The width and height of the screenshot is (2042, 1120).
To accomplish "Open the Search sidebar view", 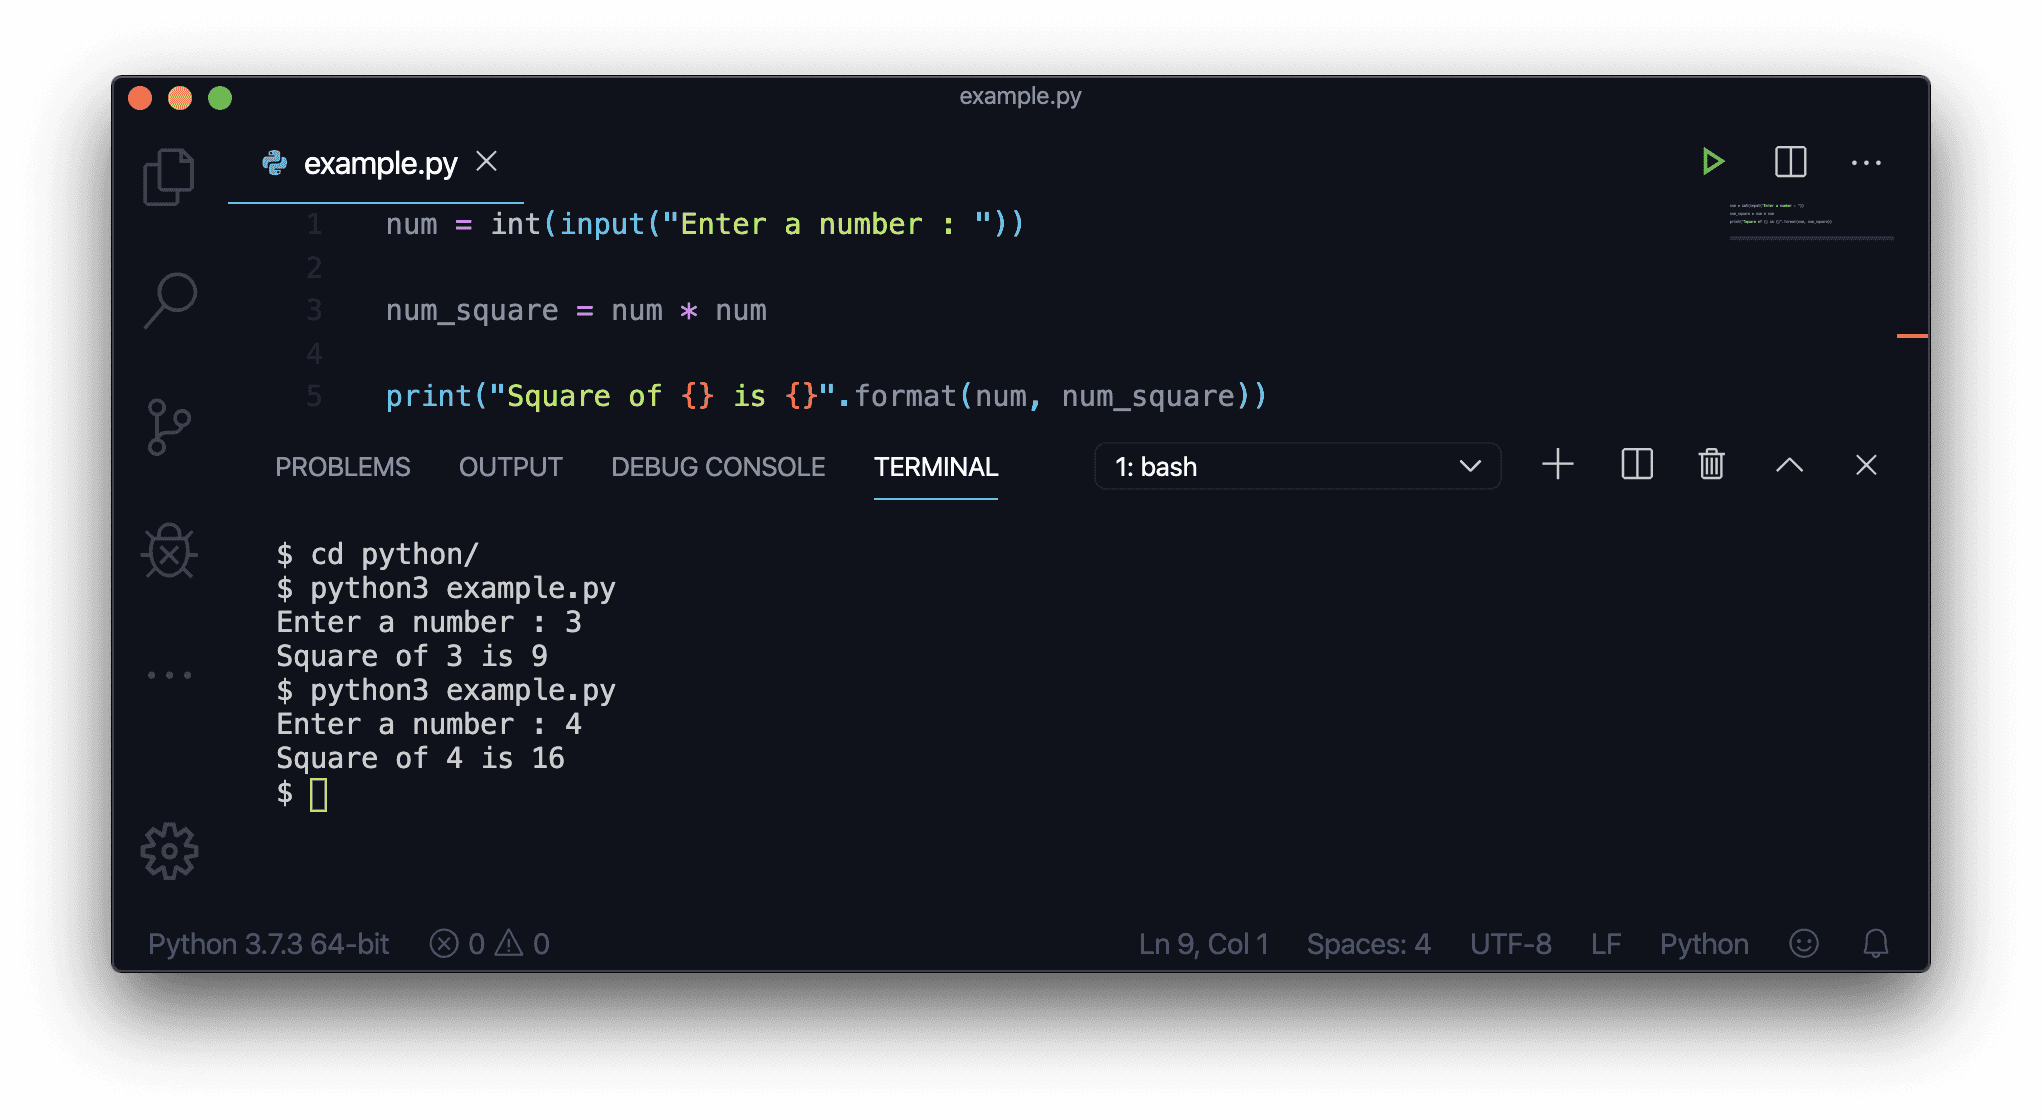I will coord(170,300).
